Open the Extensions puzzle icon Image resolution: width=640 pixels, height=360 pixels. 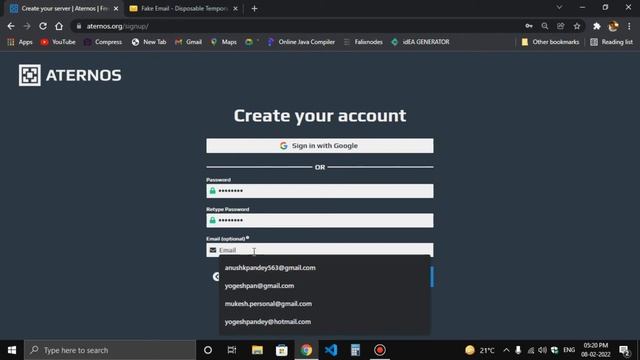597,26
